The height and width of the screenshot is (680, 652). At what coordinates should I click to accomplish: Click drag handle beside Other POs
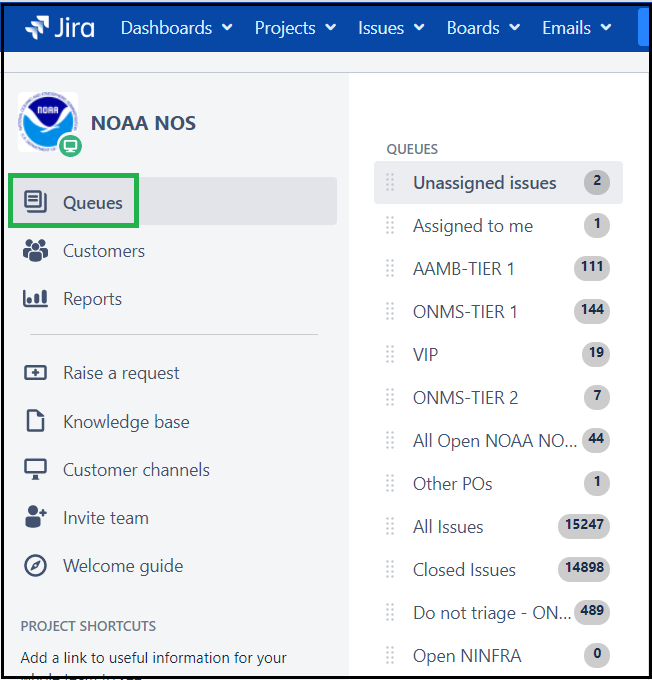(390, 483)
